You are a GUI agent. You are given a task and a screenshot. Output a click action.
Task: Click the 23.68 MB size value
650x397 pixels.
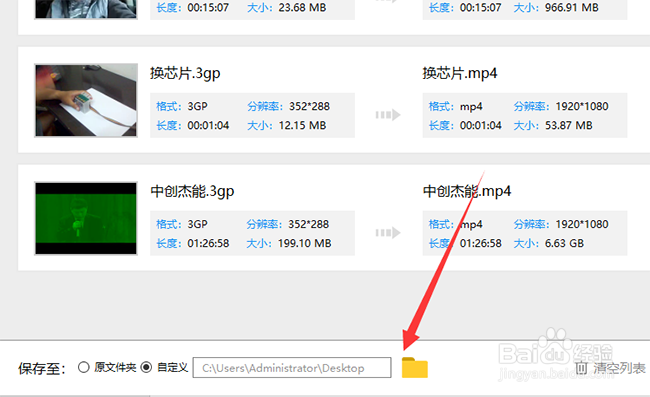click(x=302, y=7)
